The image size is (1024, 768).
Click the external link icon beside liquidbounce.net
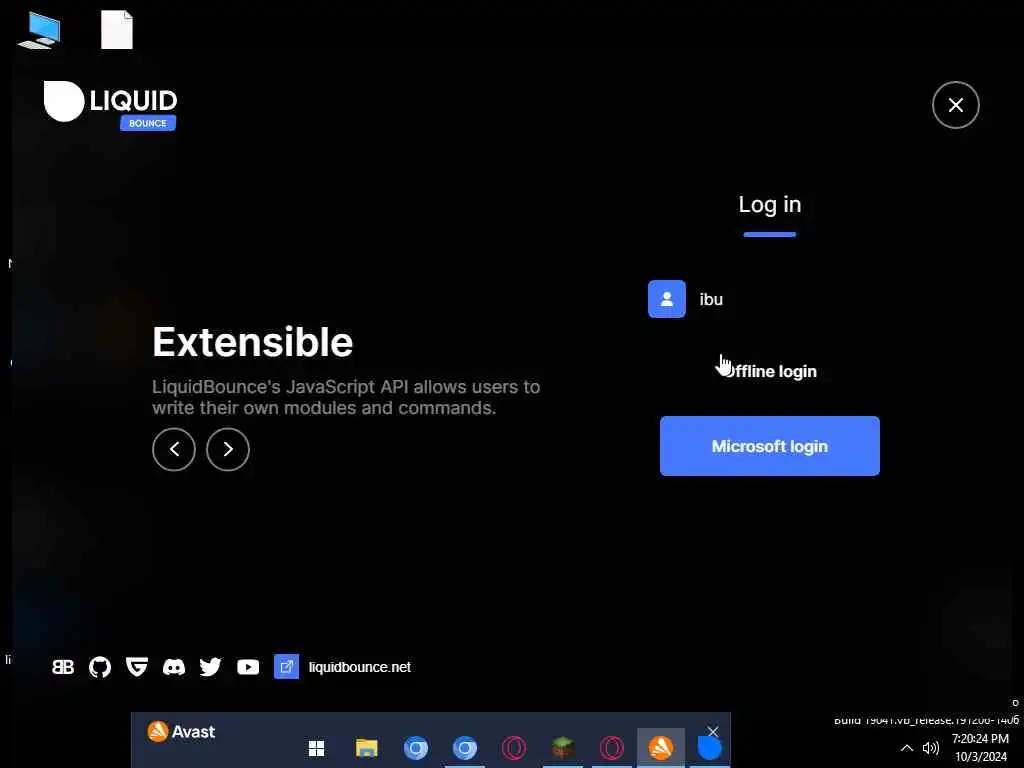click(x=286, y=667)
